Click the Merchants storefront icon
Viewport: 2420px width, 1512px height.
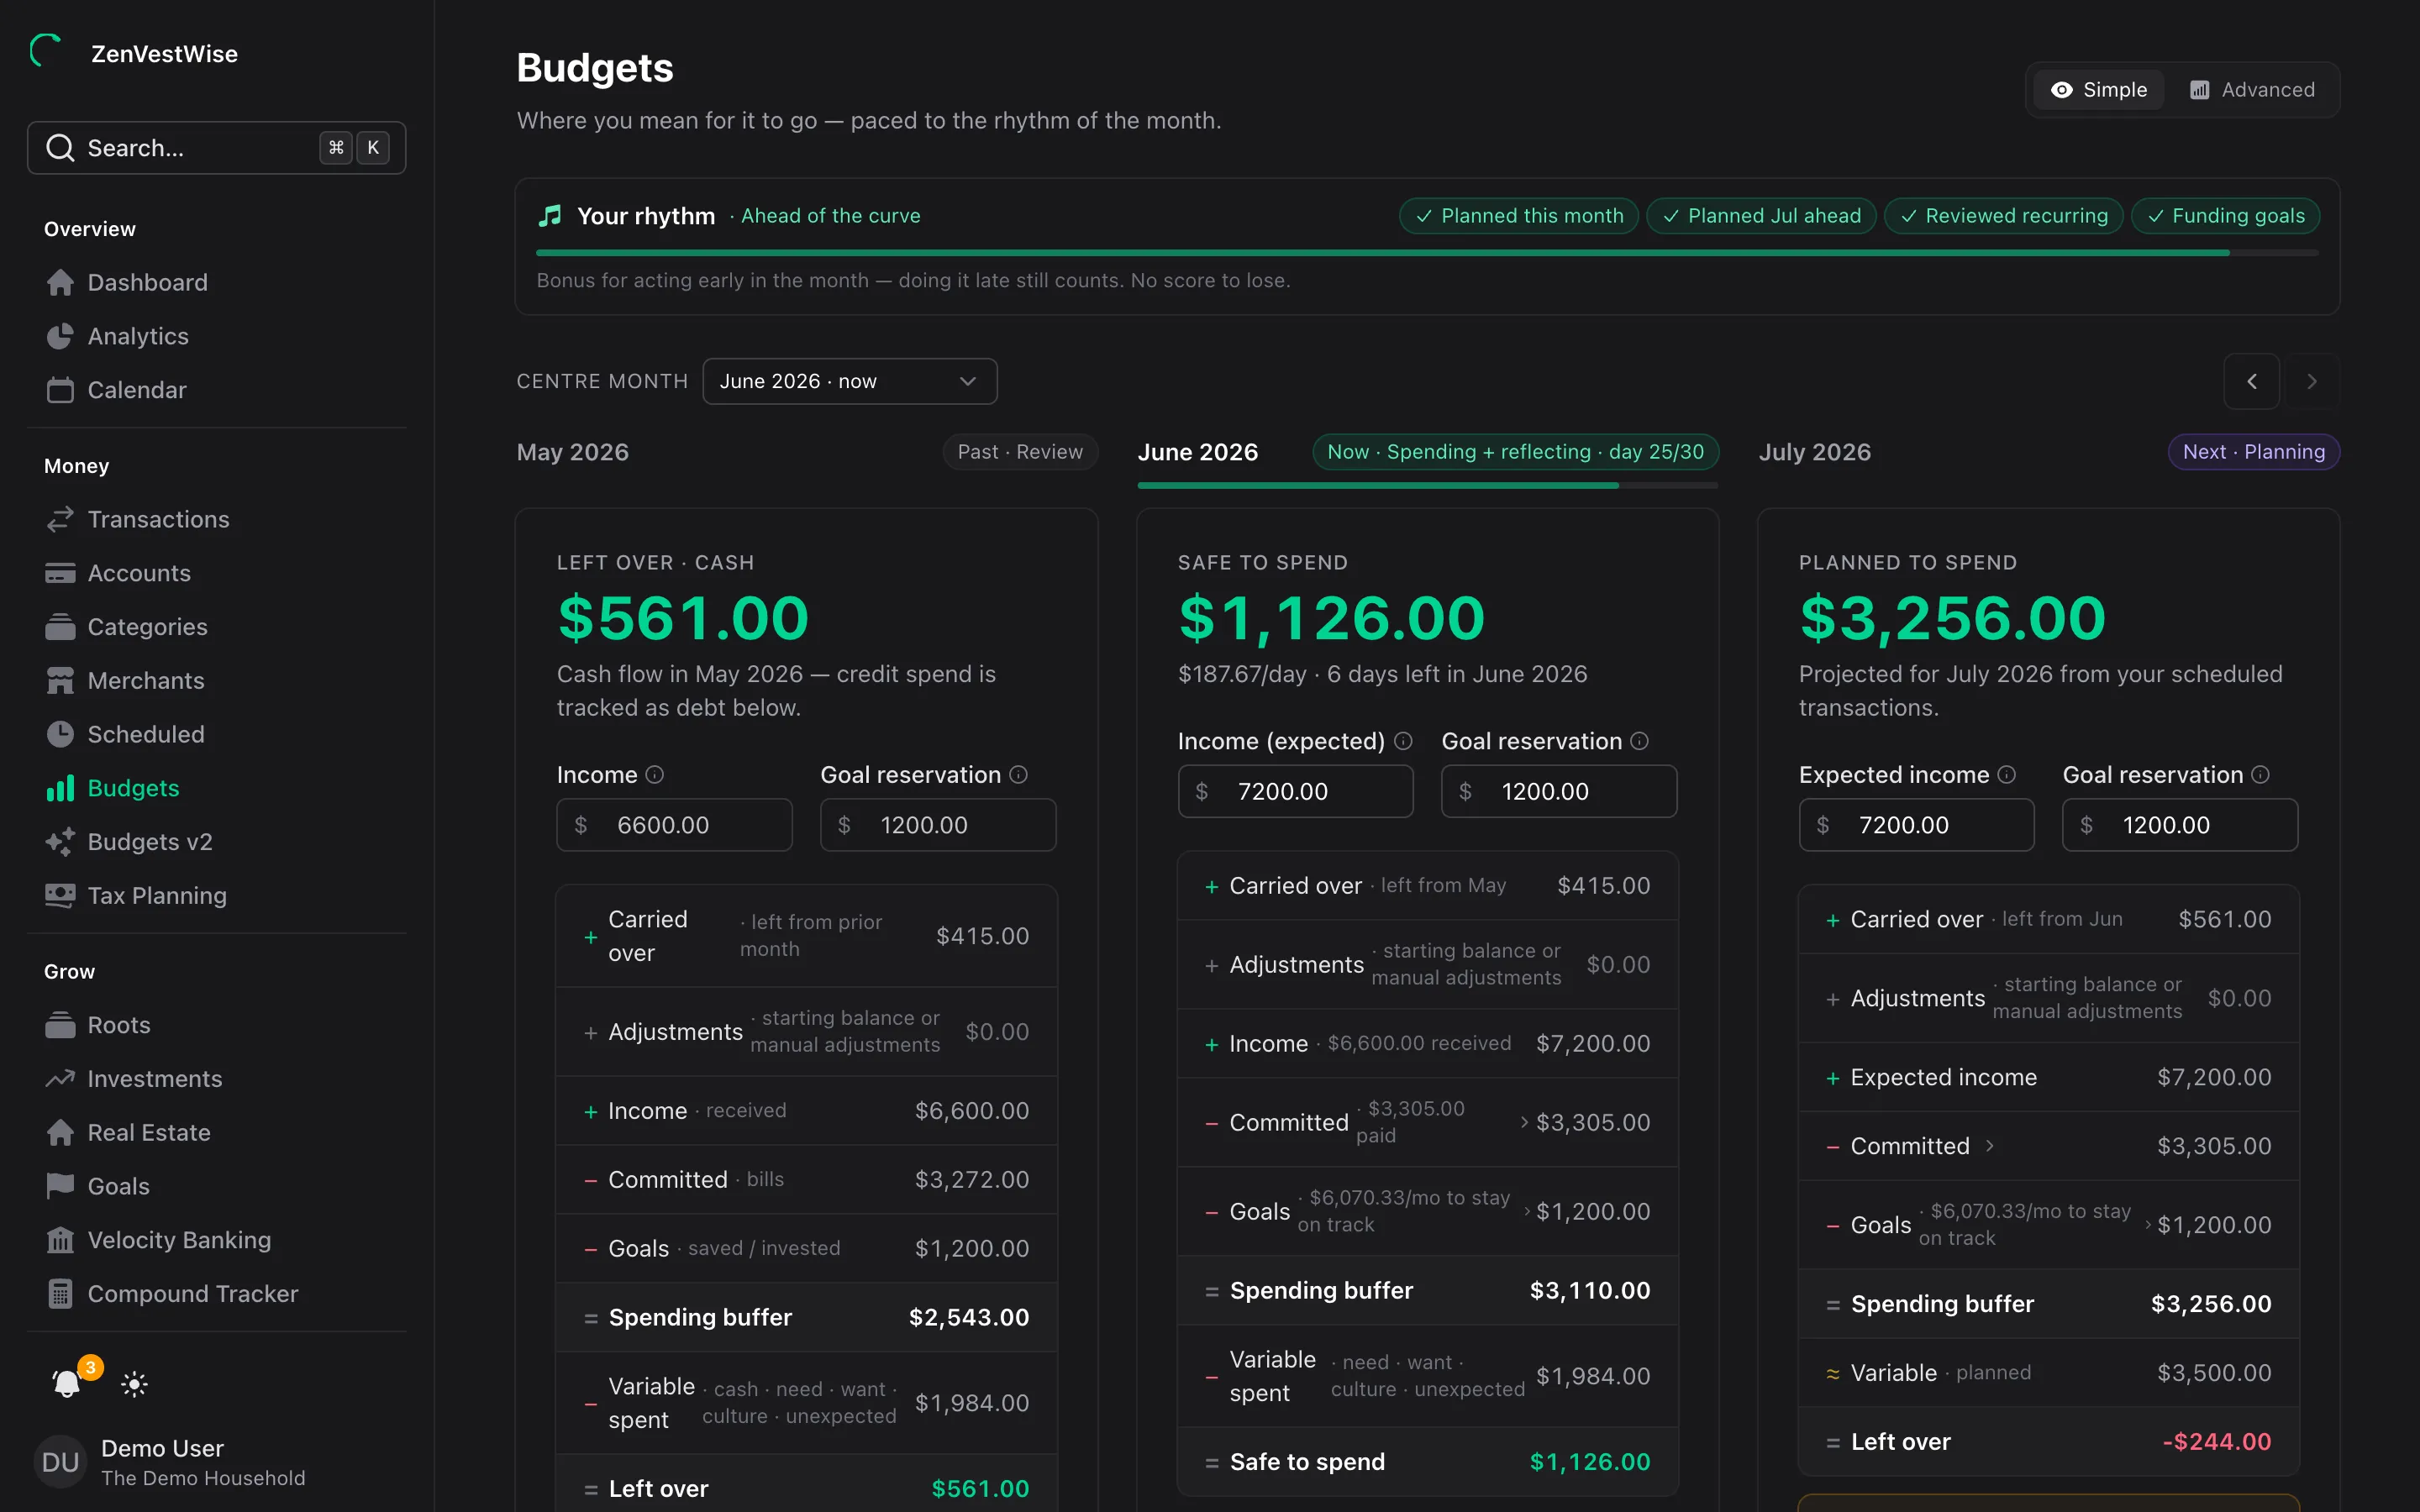coord(60,681)
